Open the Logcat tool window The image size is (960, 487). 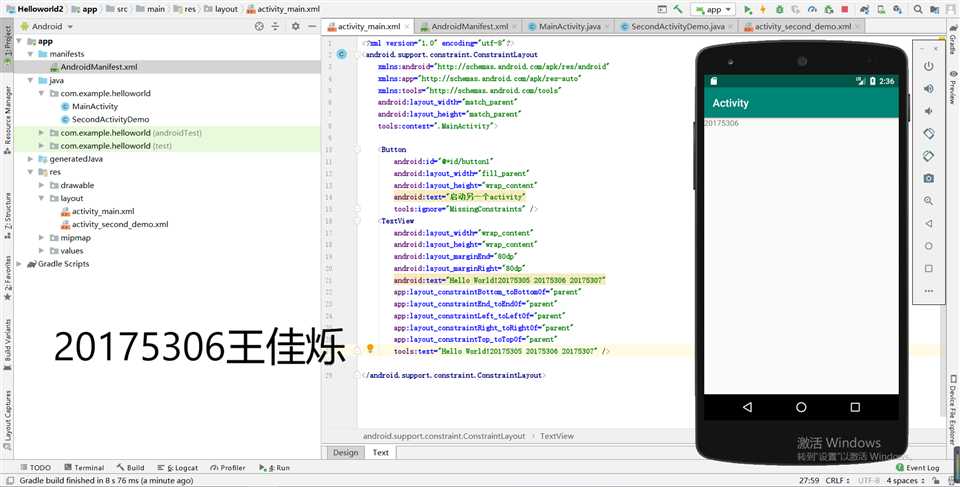point(178,467)
